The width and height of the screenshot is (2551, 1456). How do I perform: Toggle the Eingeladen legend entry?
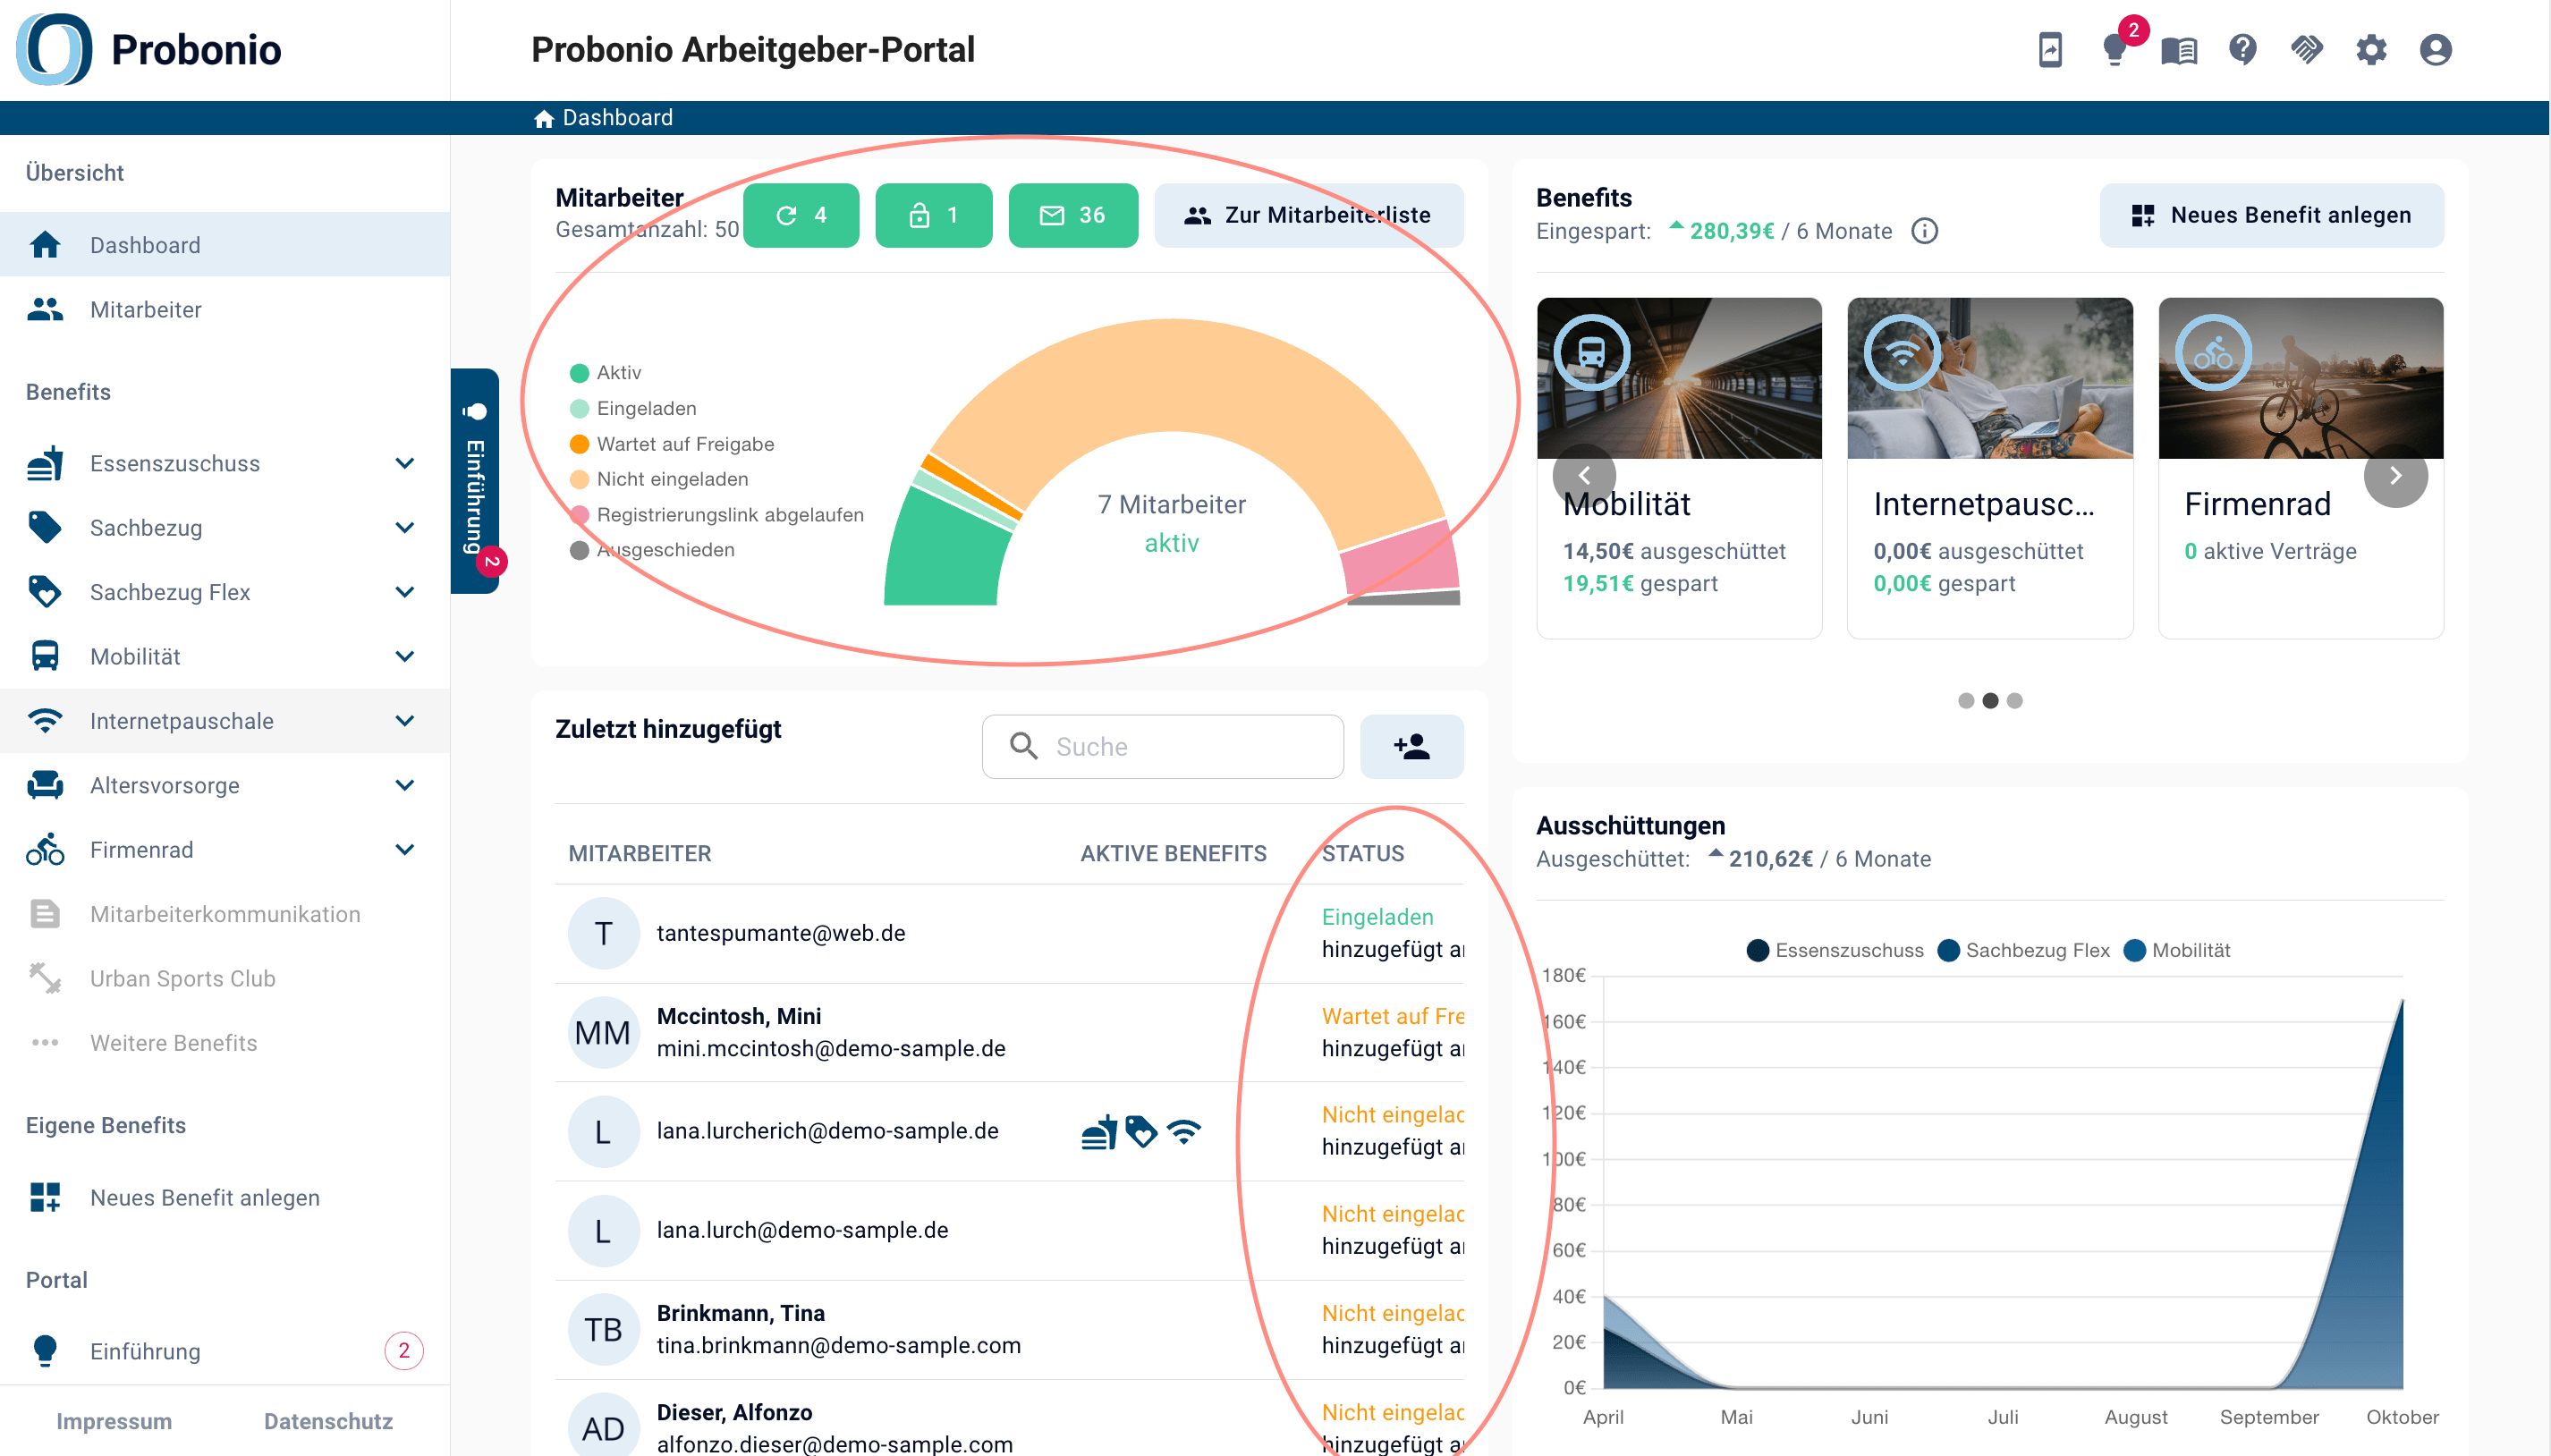pyautogui.click(x=633, y=408)
